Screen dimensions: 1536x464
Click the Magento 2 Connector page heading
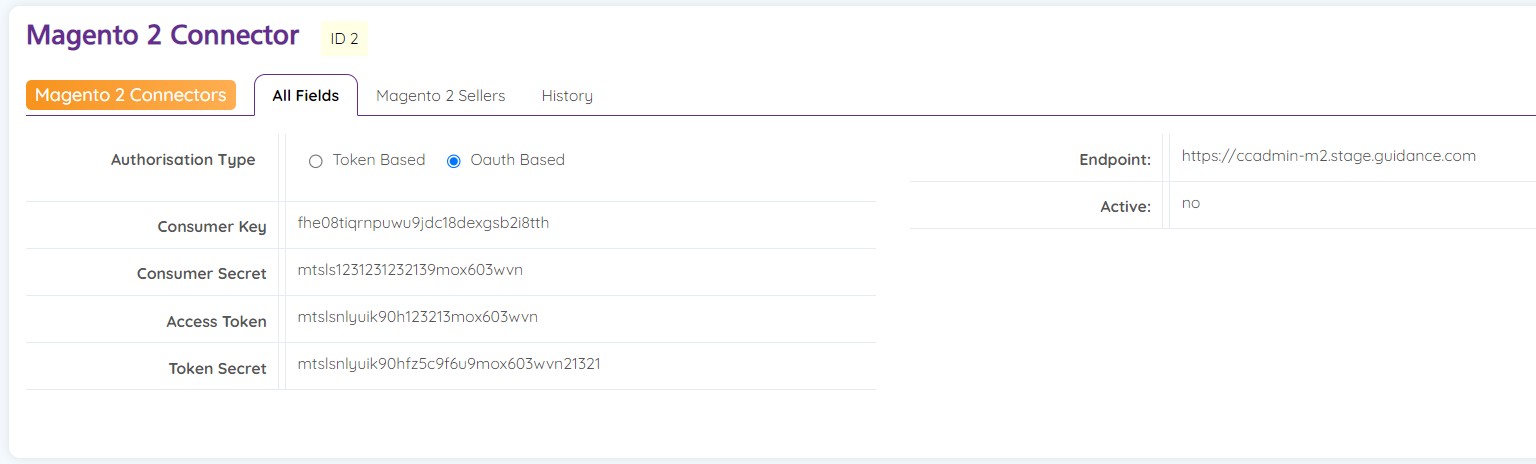(162, 35)
